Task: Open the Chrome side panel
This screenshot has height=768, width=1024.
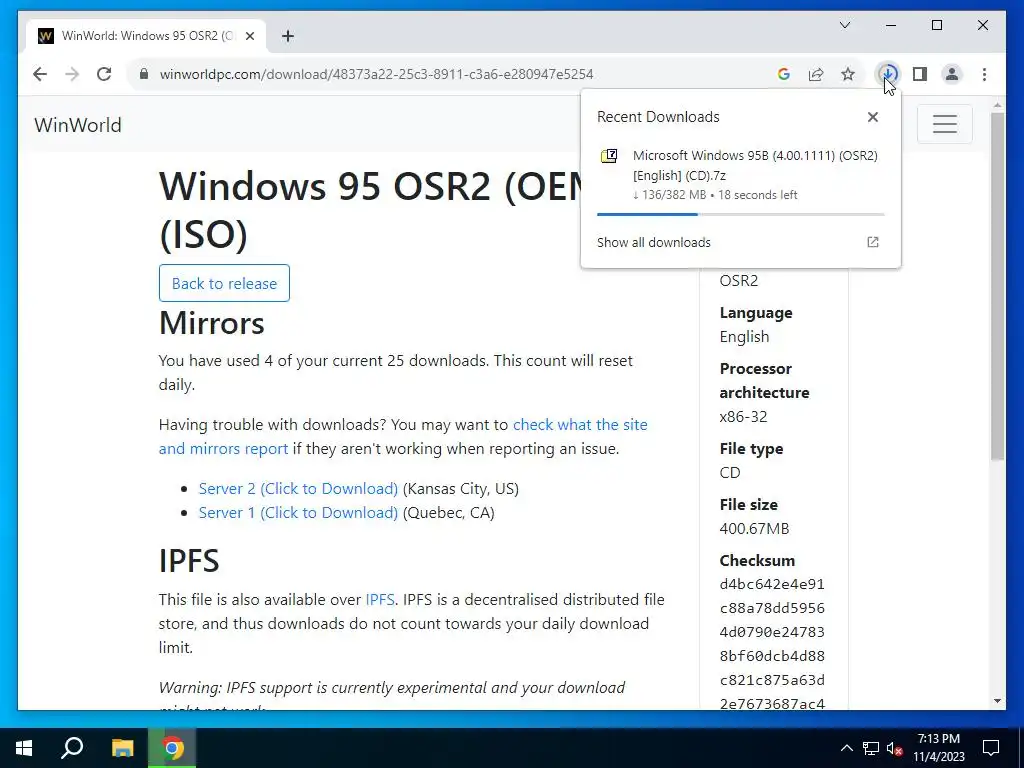Action: [x=920, y=74]
